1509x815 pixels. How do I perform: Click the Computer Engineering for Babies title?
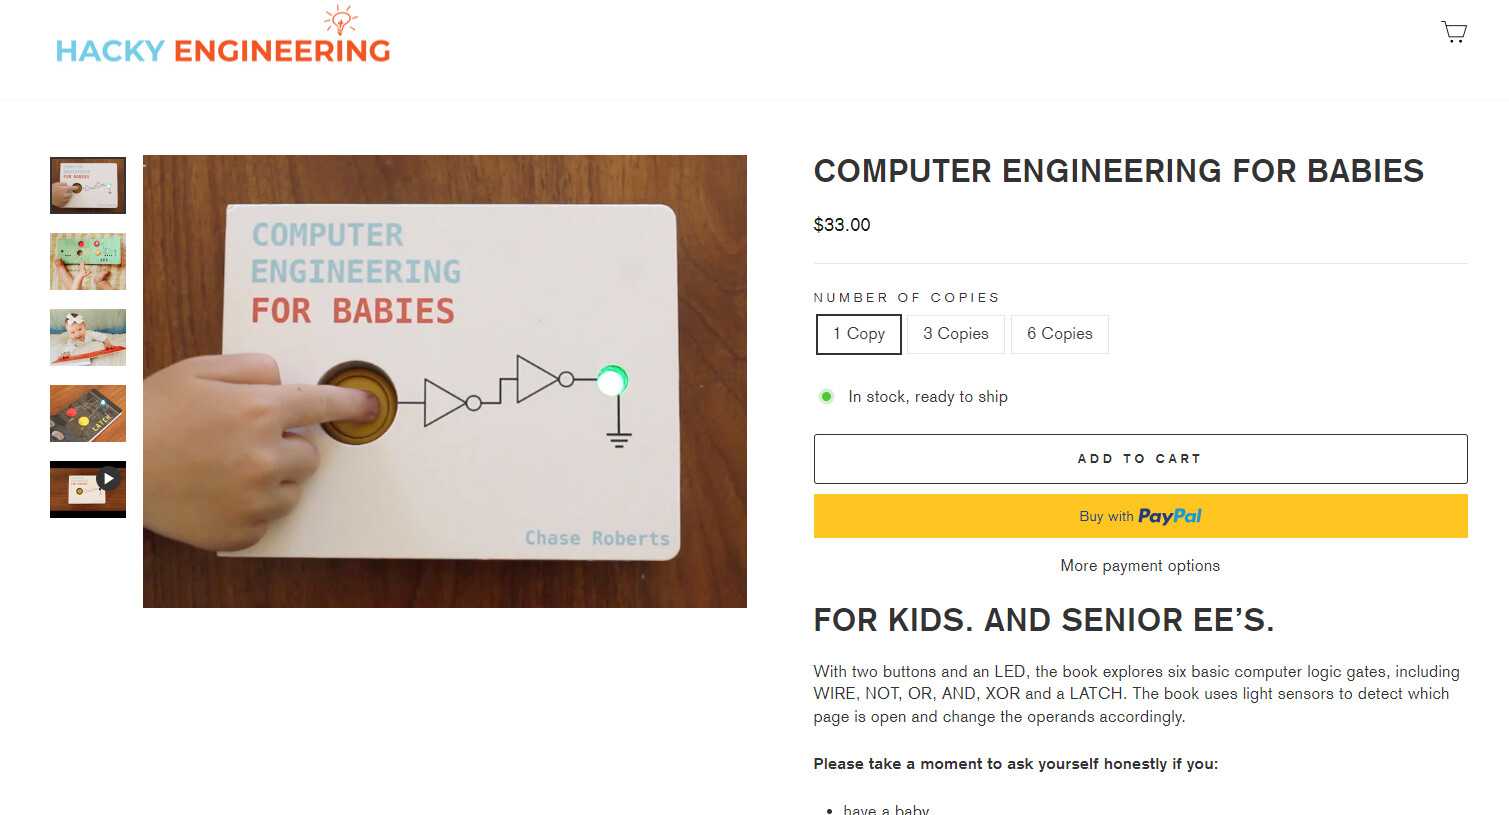(x=1118, y=171)
